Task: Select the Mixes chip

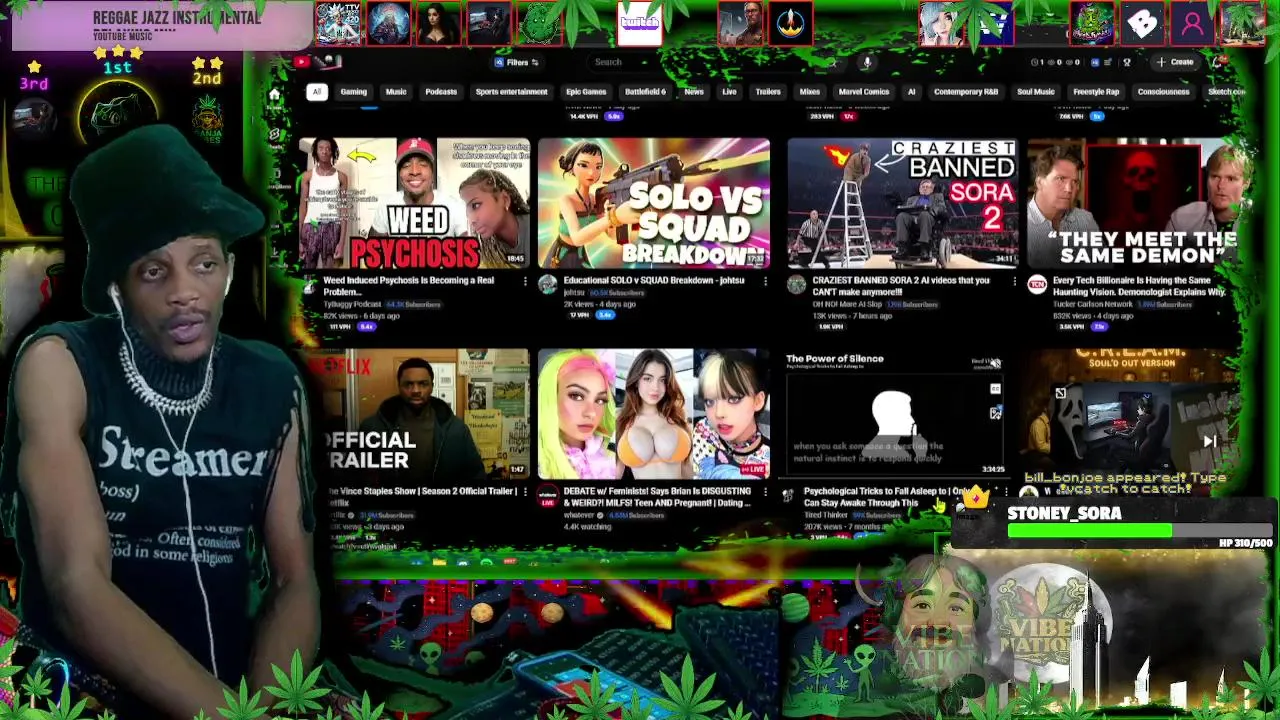Action: pyautogui.click(x=810, y=92)
